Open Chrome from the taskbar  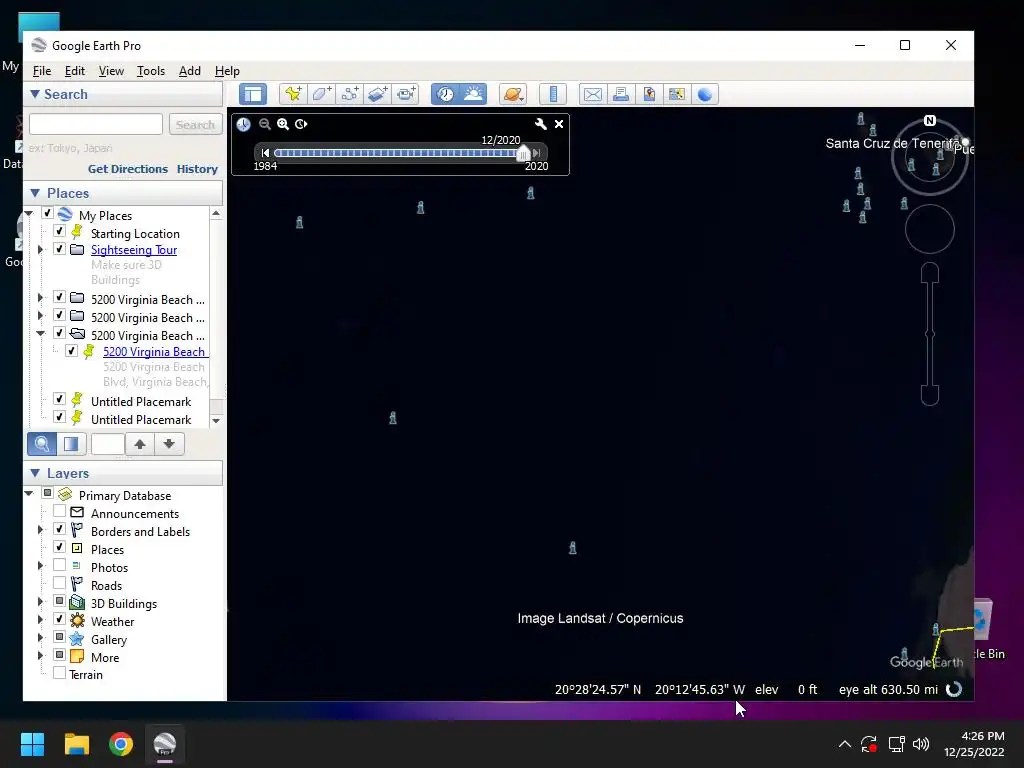pos(121,744)
